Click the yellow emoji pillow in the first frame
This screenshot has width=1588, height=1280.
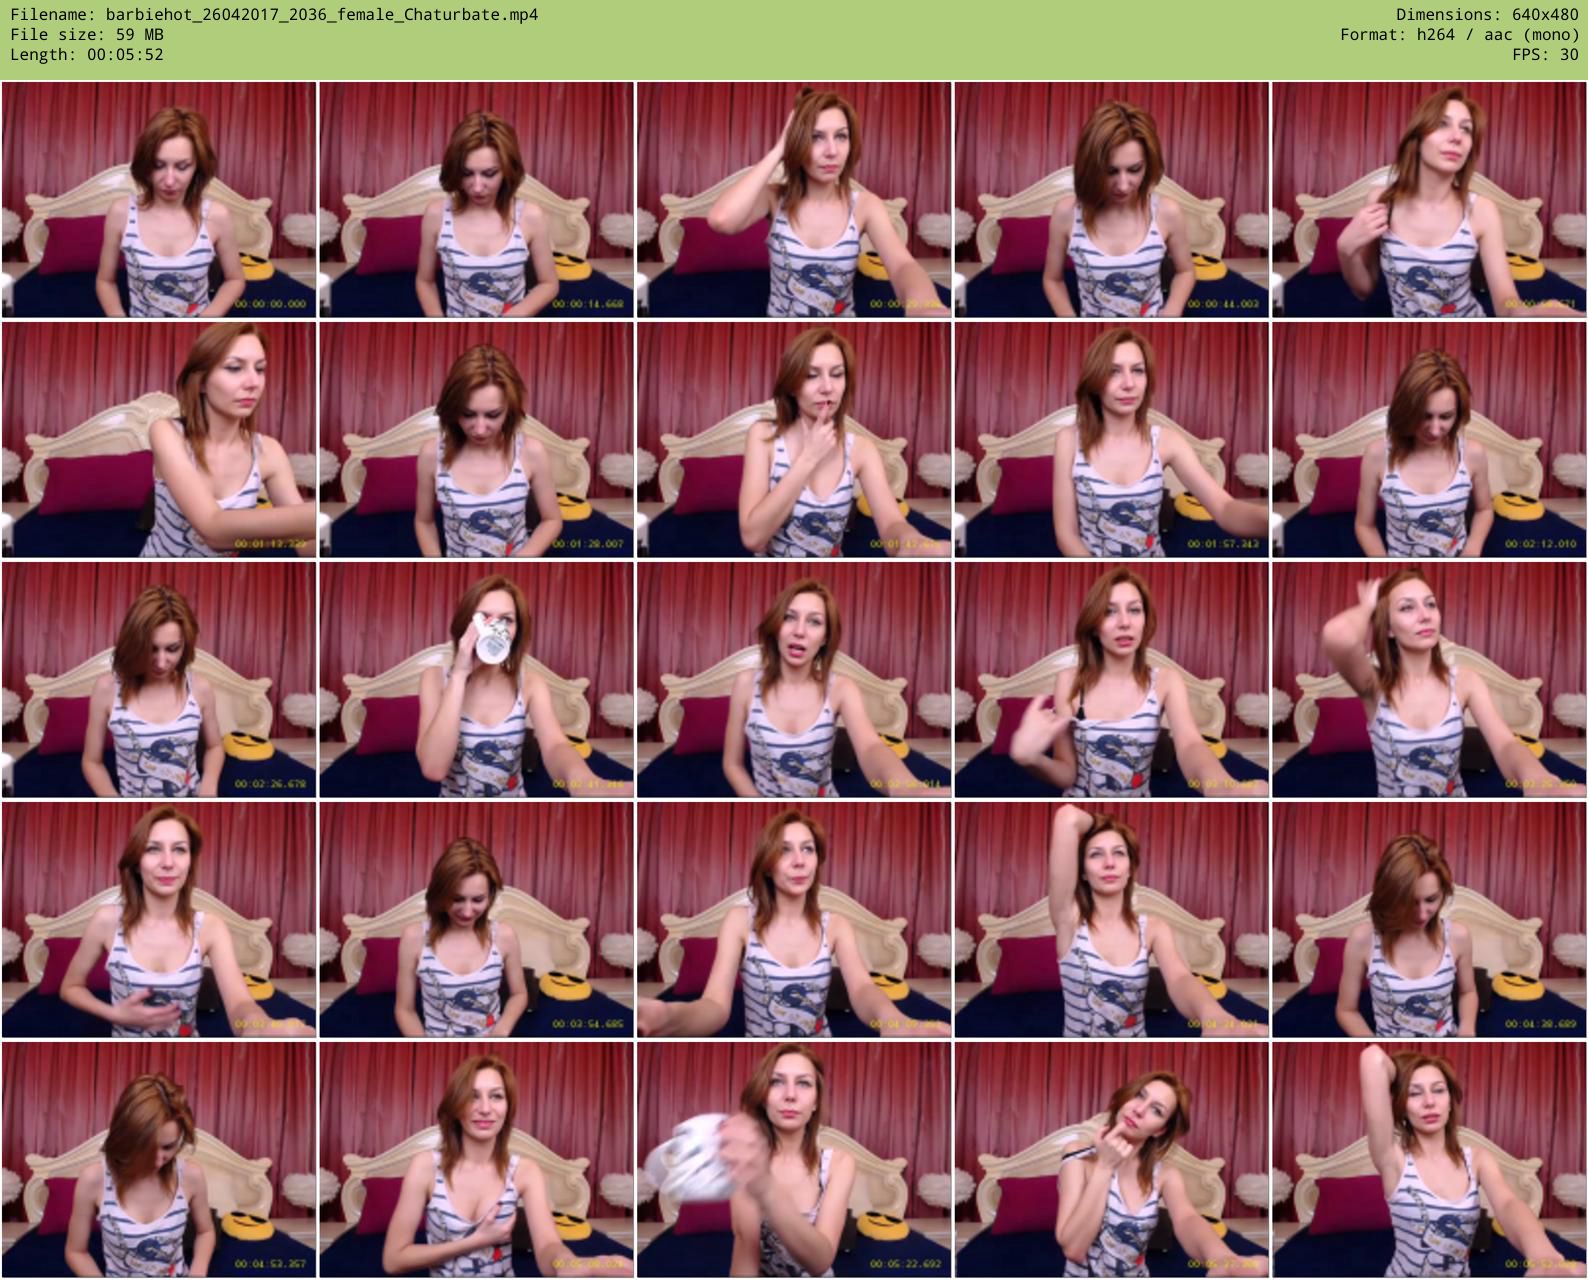tap(260, 267)
